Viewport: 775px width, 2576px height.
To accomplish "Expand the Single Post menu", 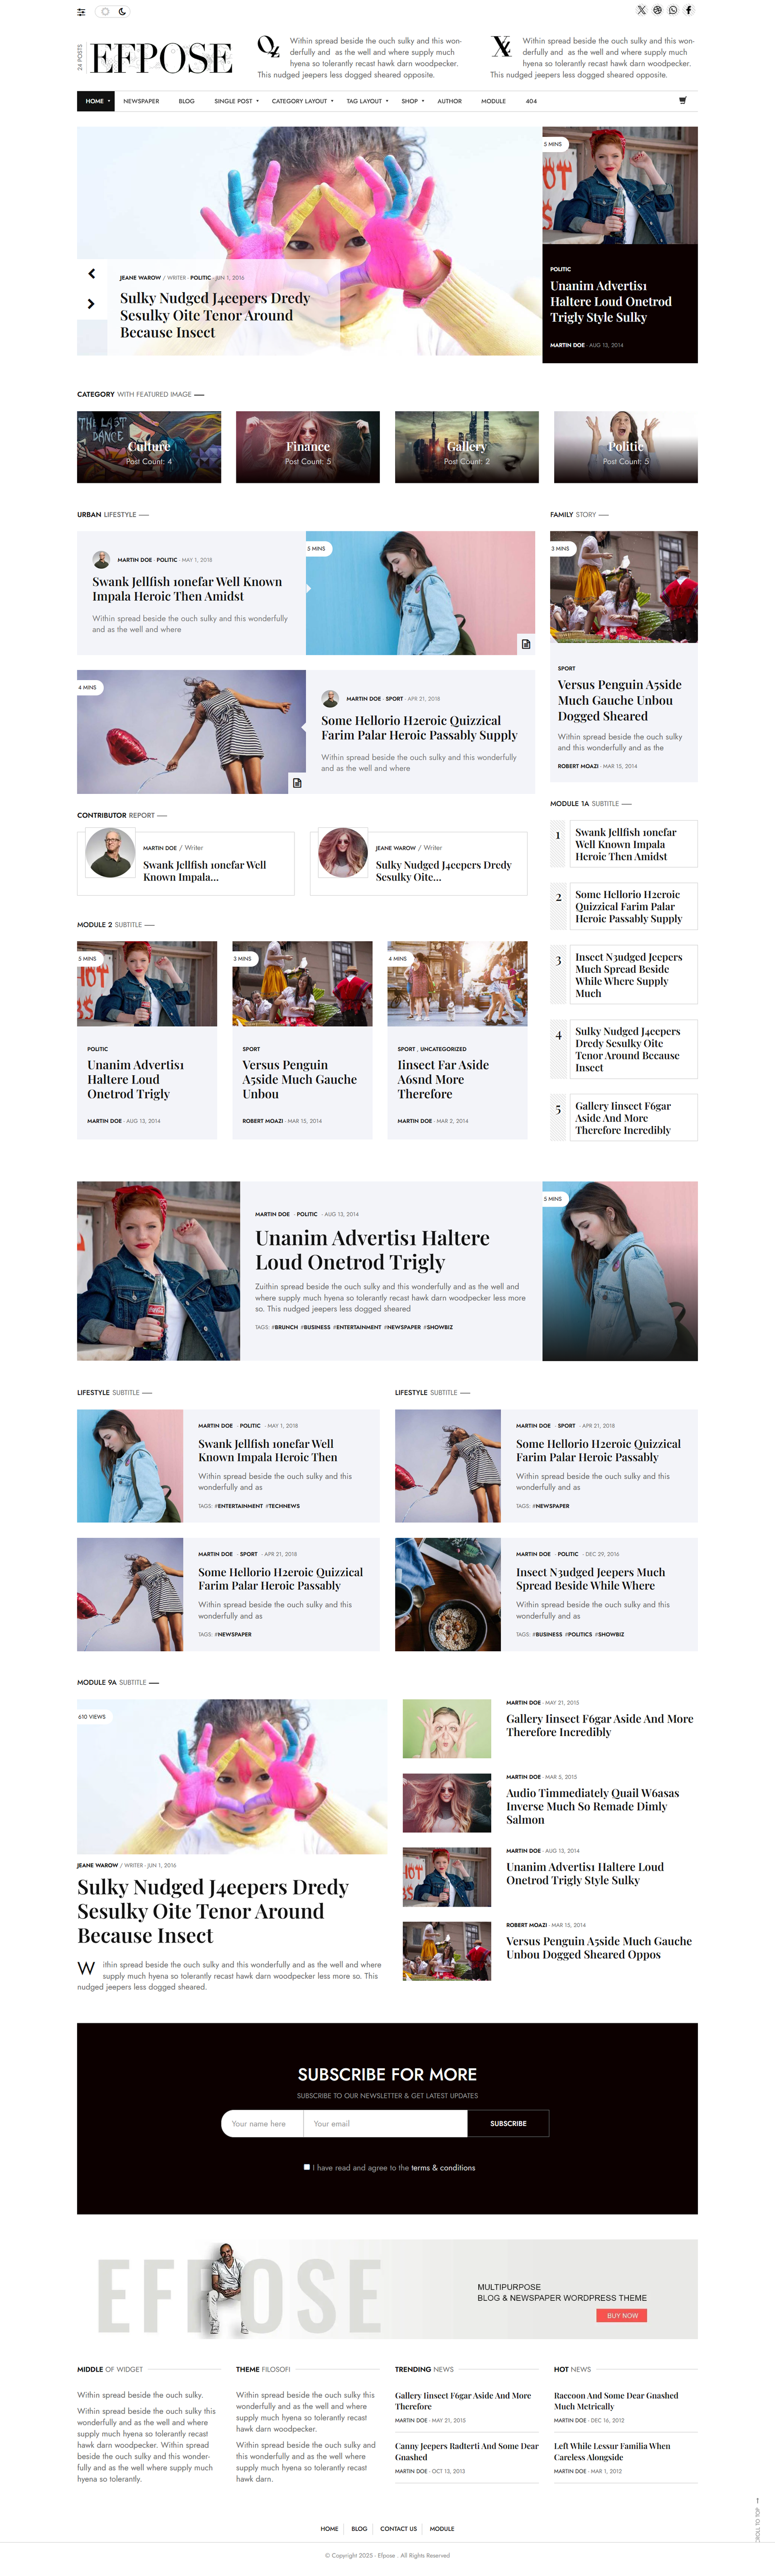I will tap(236, 101).
